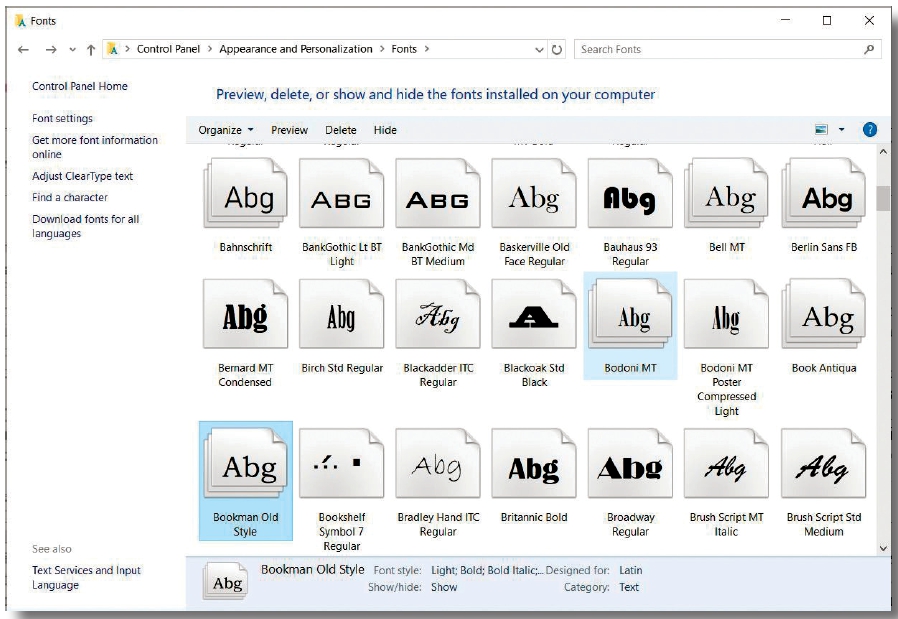
Task: Select the Blackoak Std Black font
Action: [534, 314]
